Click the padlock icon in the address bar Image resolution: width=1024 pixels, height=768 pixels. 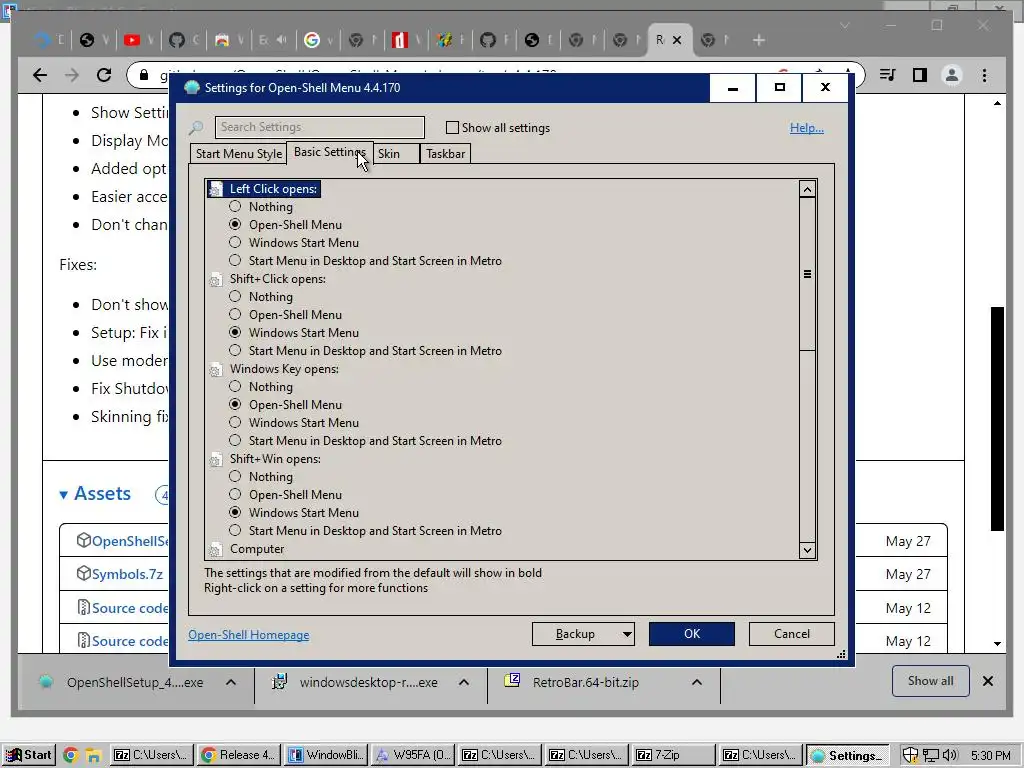[x=144, y=75]
